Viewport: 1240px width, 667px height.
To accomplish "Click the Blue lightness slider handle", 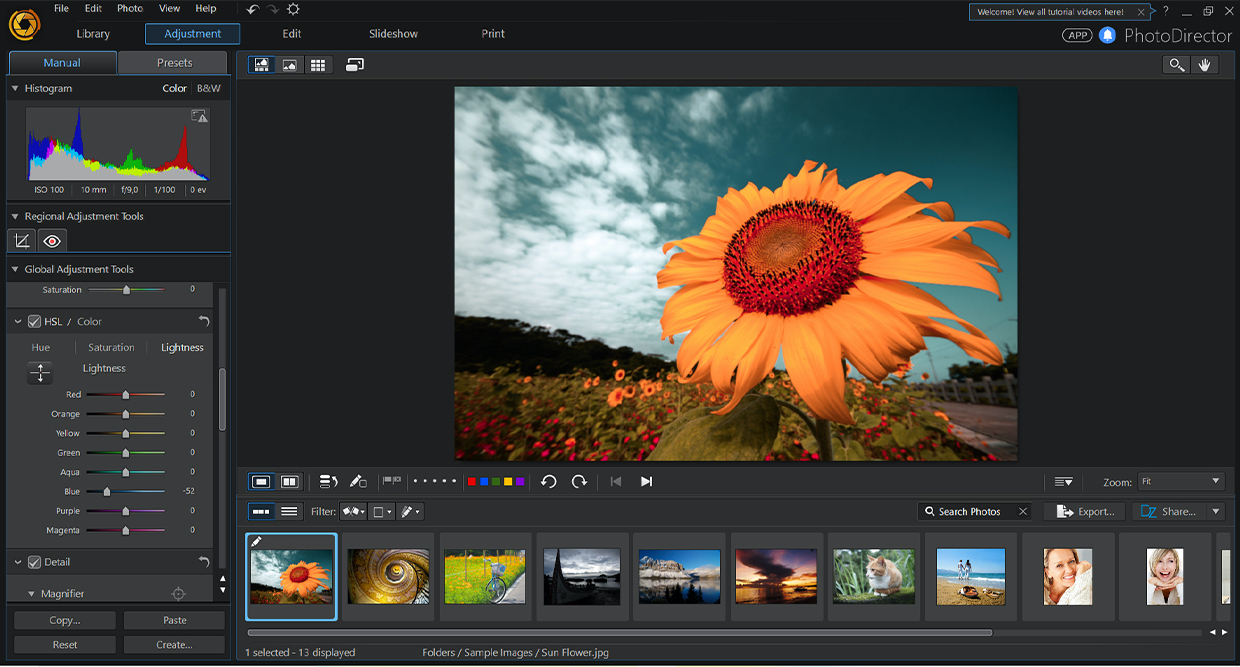I will click(106, 492).
